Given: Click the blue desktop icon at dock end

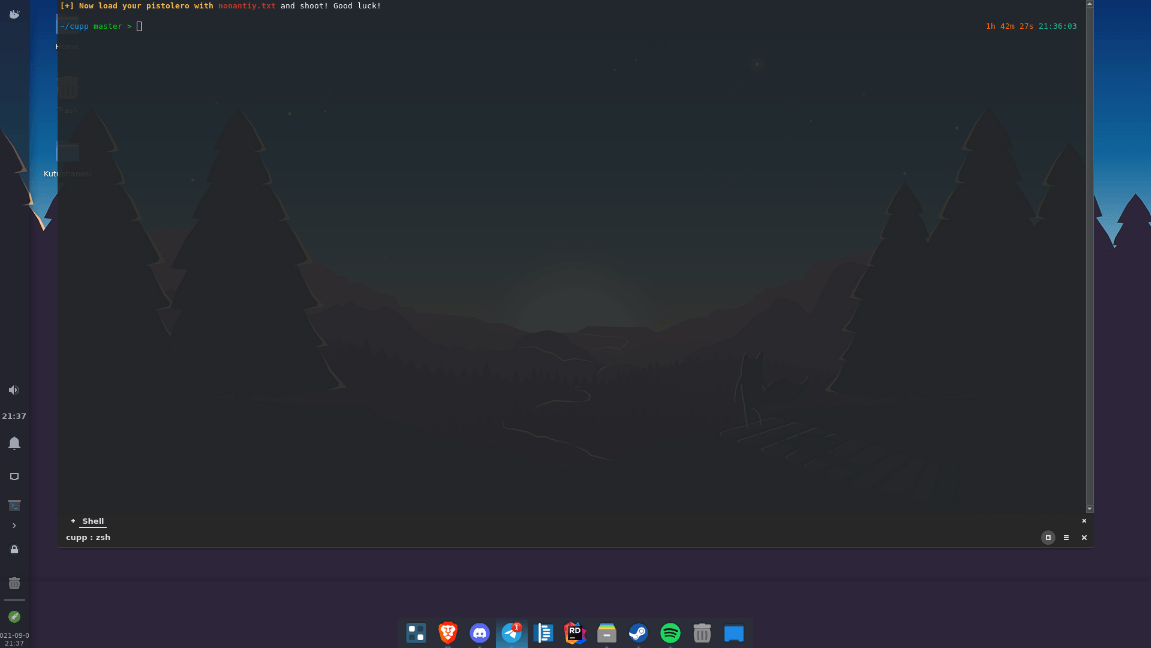Looking at the screenshot, I should 733,633.
